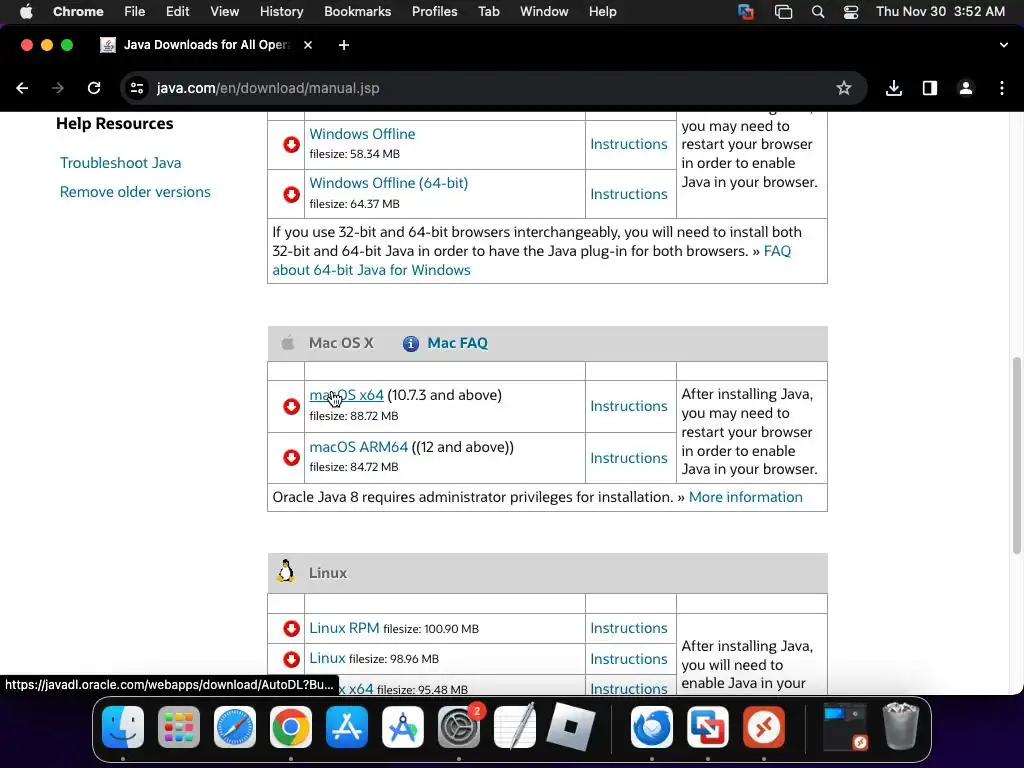Open the More information link
Screen dimensions: 1024x768
point(745,497)
